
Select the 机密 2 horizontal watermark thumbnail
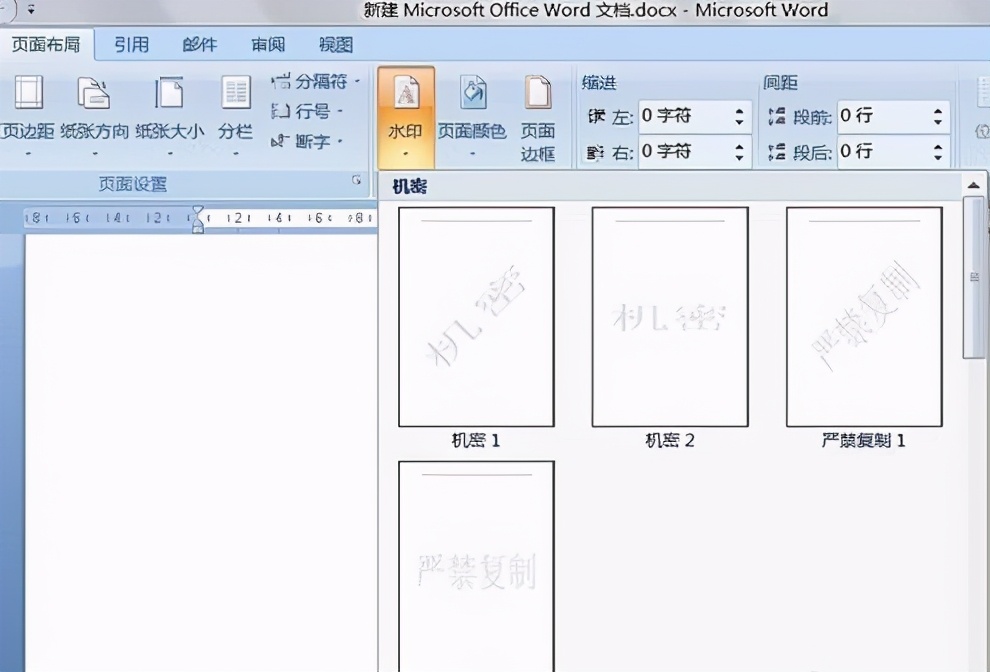[670, 317]
